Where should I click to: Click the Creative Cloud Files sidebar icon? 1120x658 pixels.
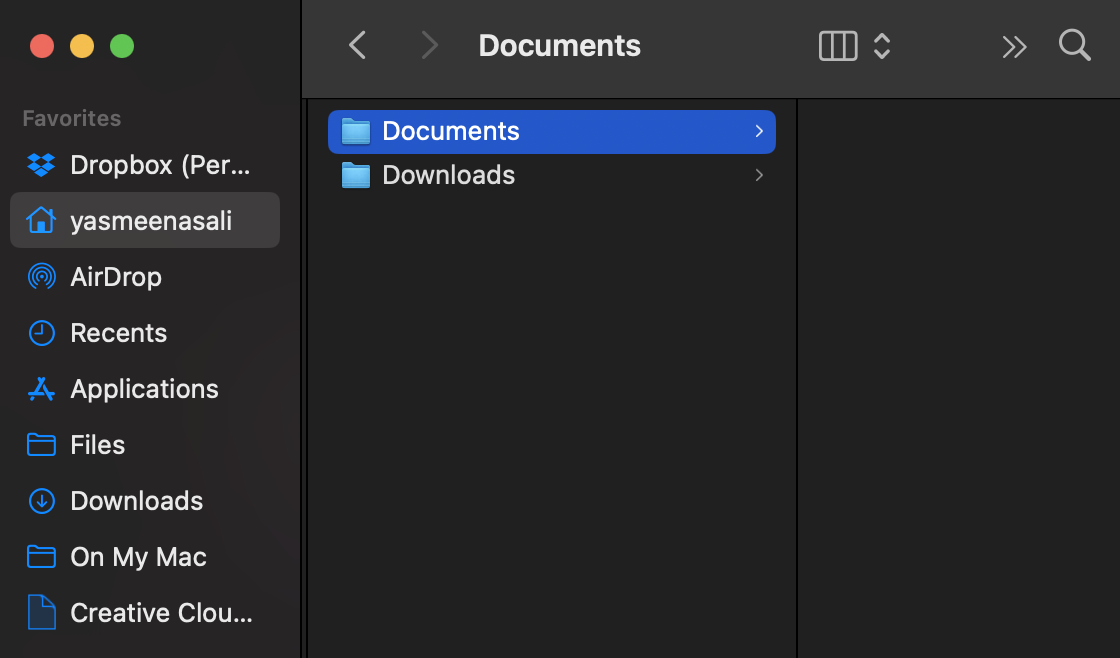pos(42,613)
